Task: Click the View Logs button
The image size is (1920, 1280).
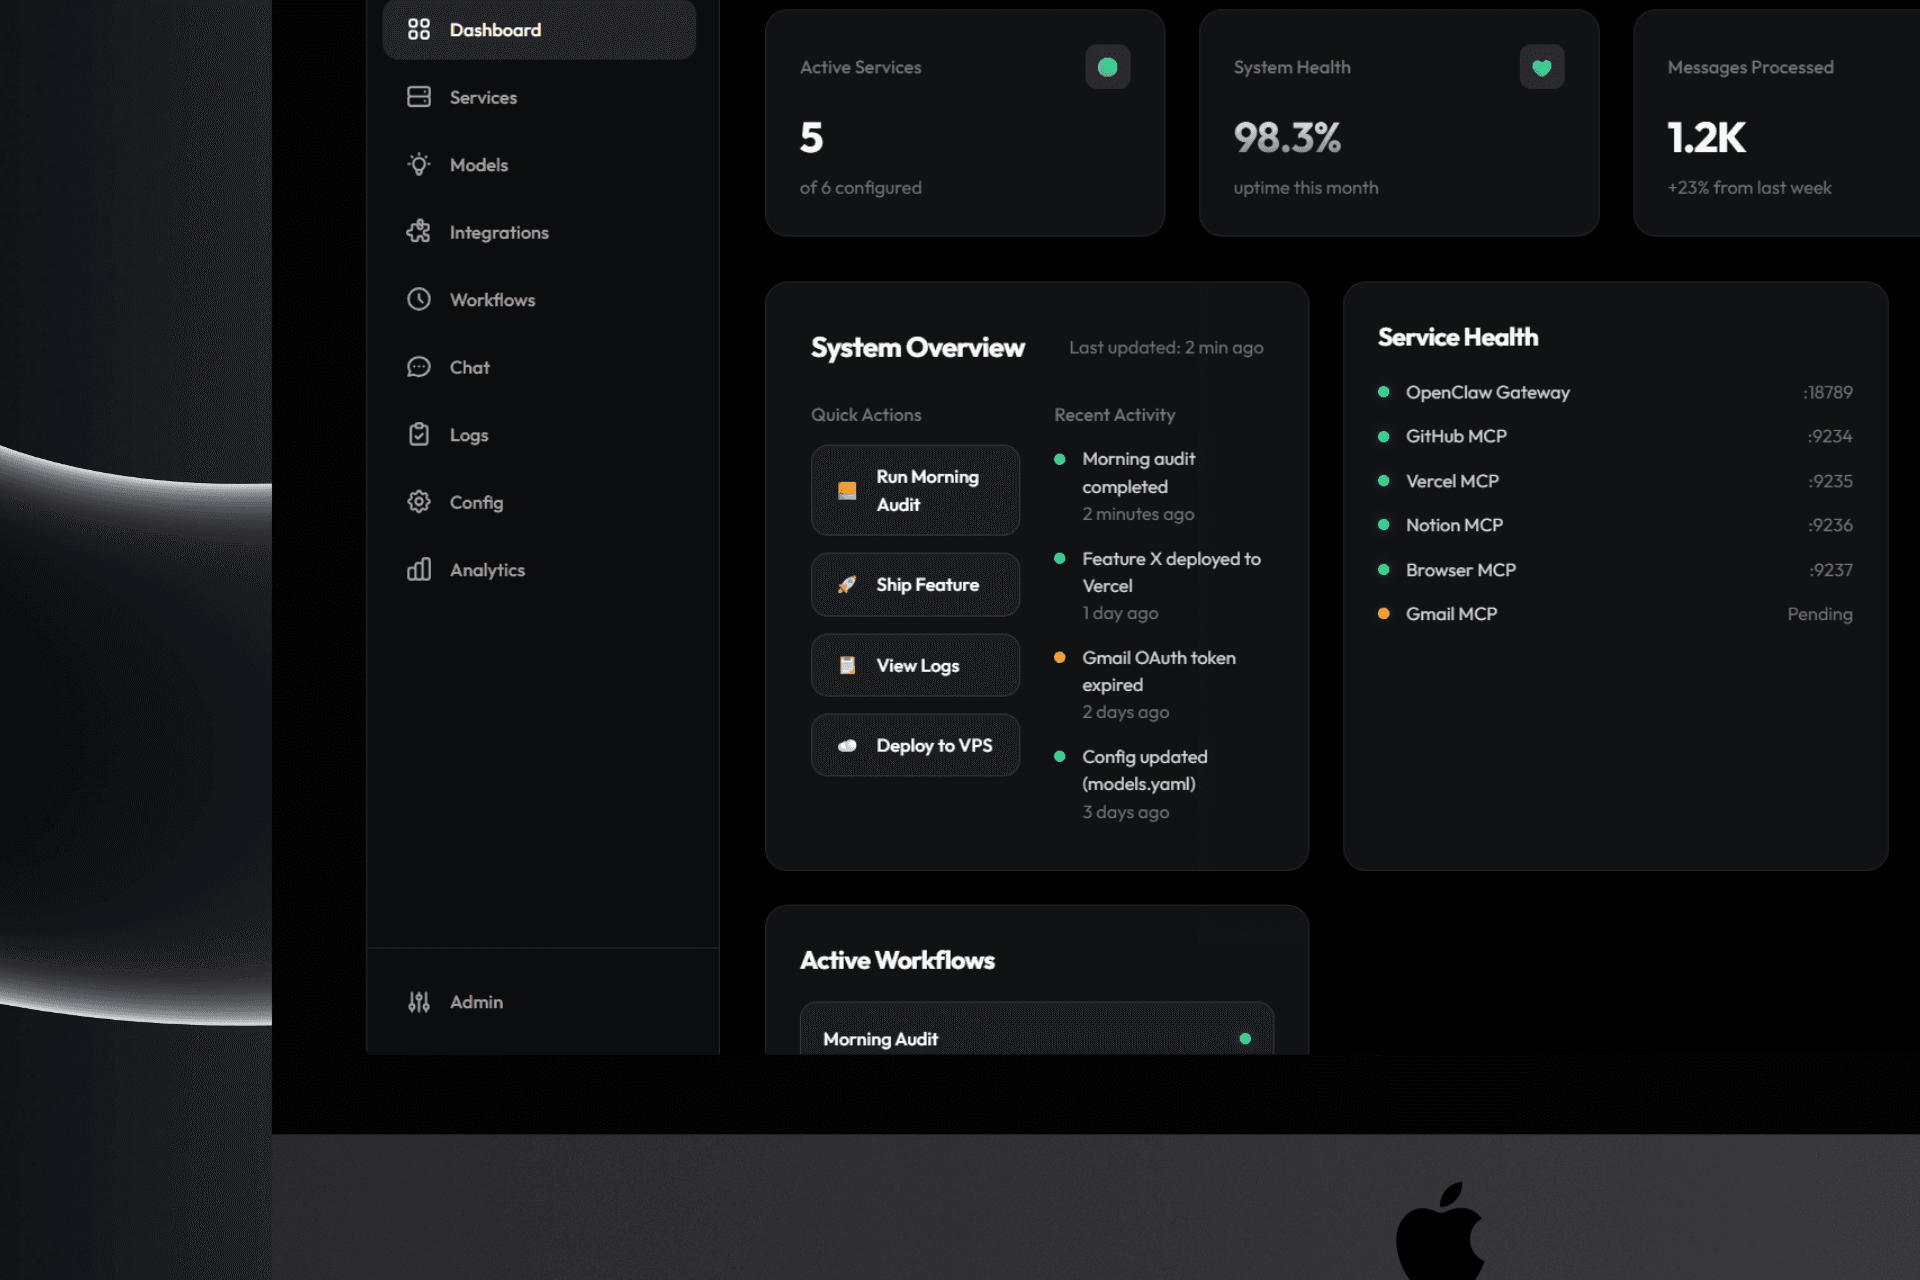Action: (915, 665)
